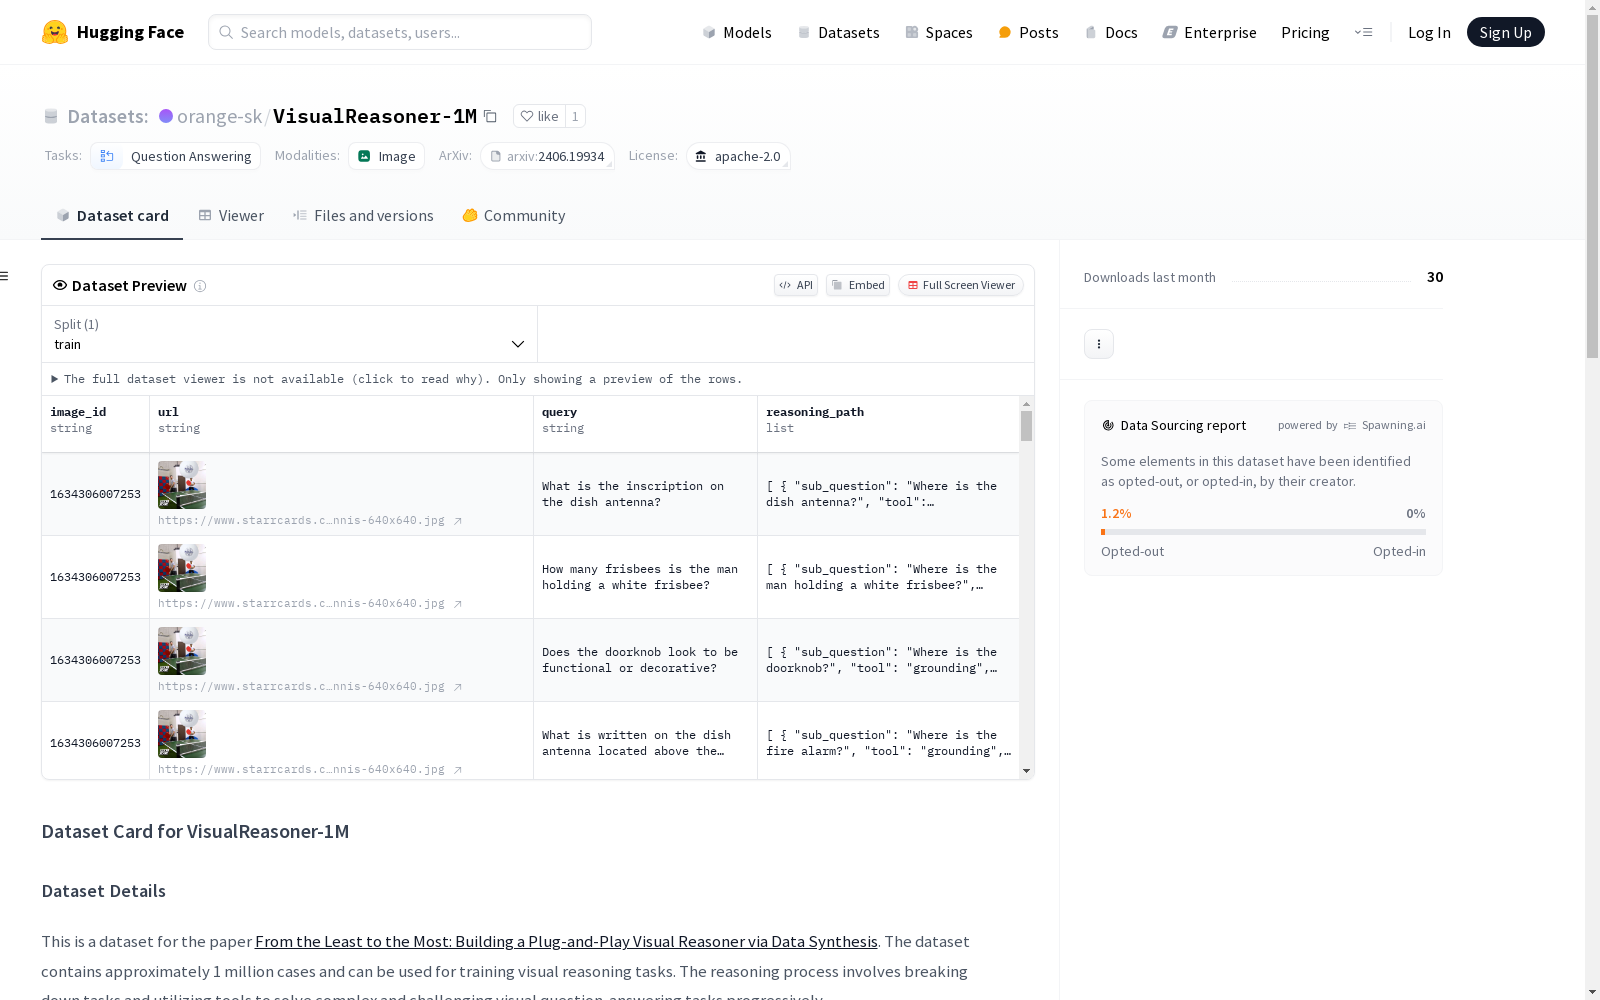Image resolution: width=1600 pixels, height=1000 pixels.
Task: Click the Sign Up button
Action: tap(1505, 32)
